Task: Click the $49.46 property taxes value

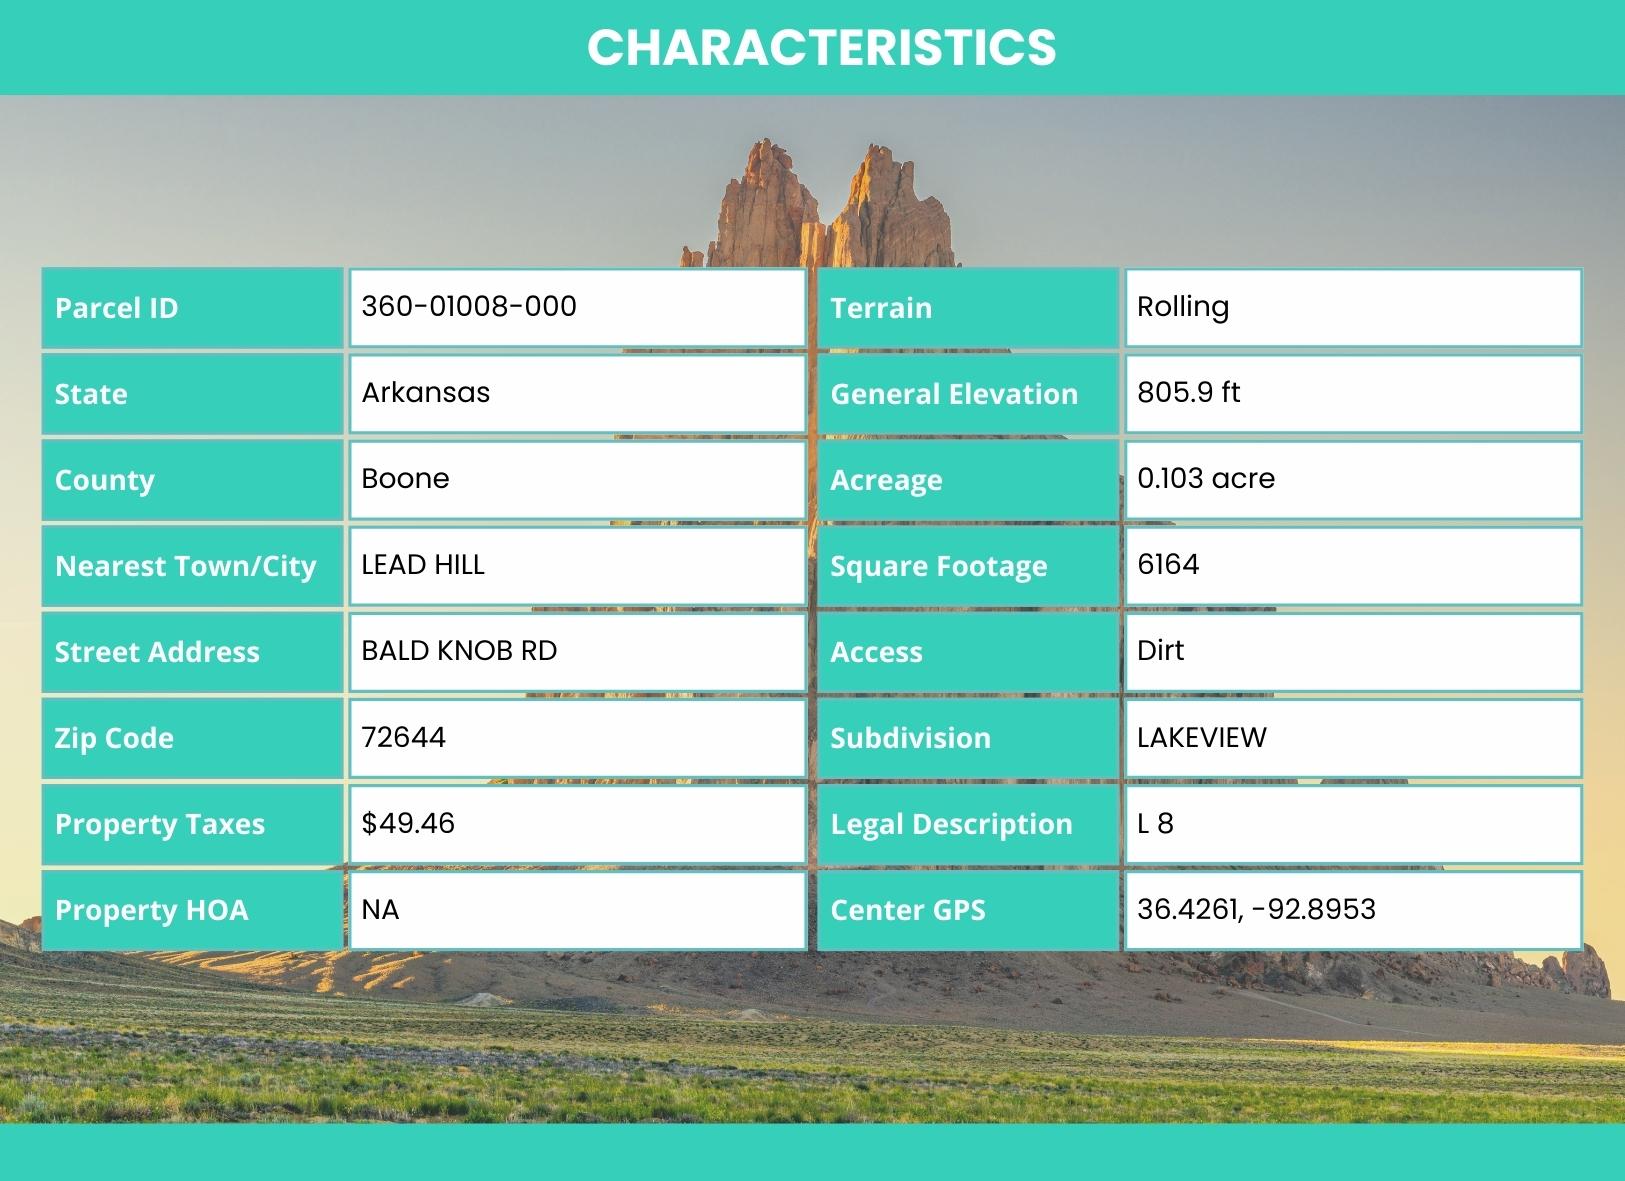Action: [x=408, y=823]
